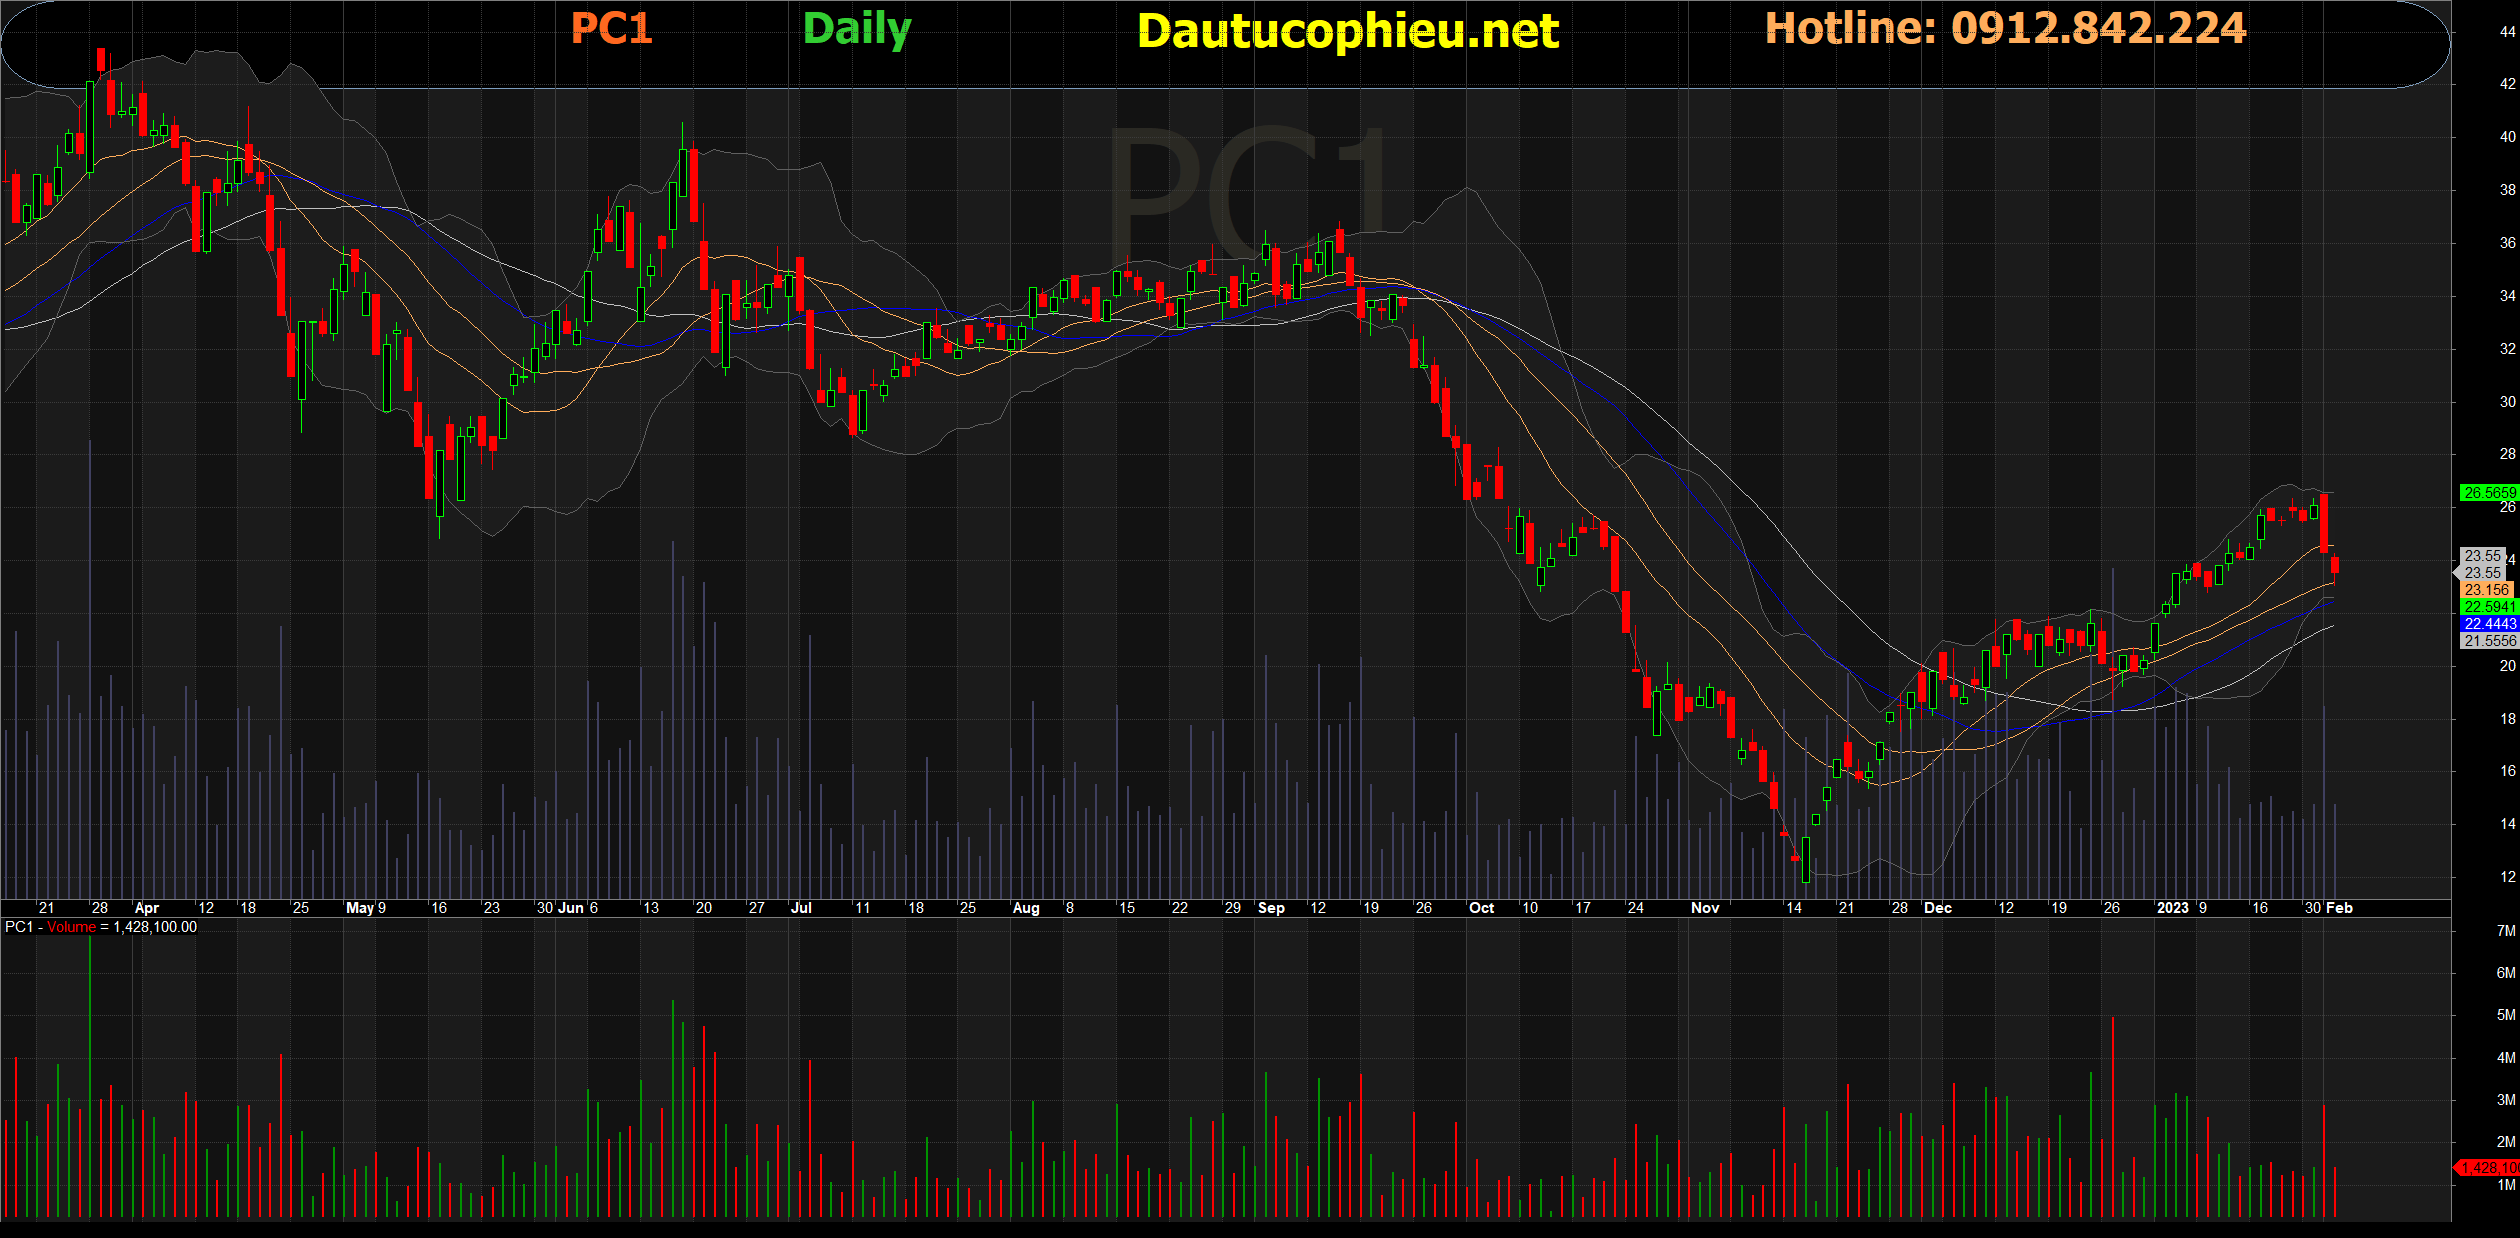Click the green Daily timeframe label

pyautogui.click(x=857, y=28)
